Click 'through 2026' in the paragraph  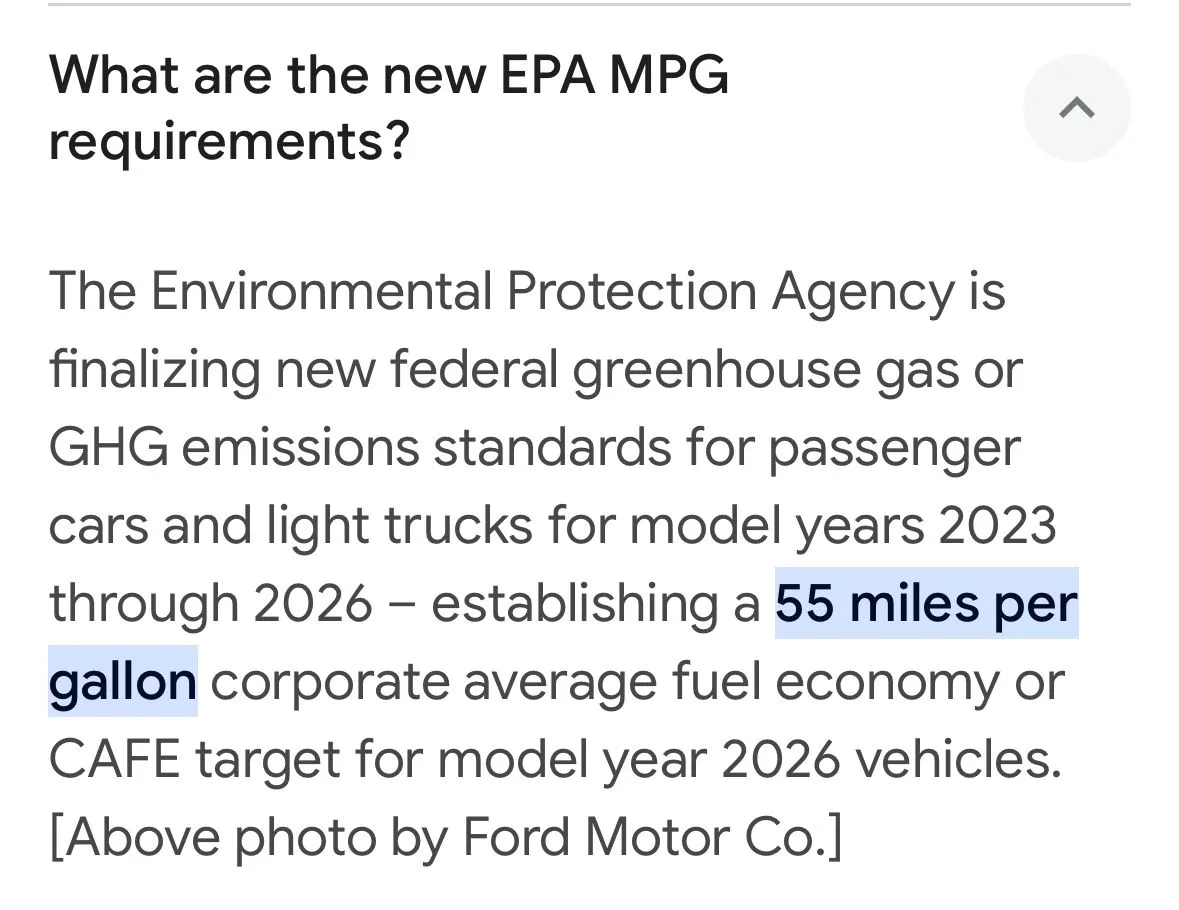tap(211, 603)
